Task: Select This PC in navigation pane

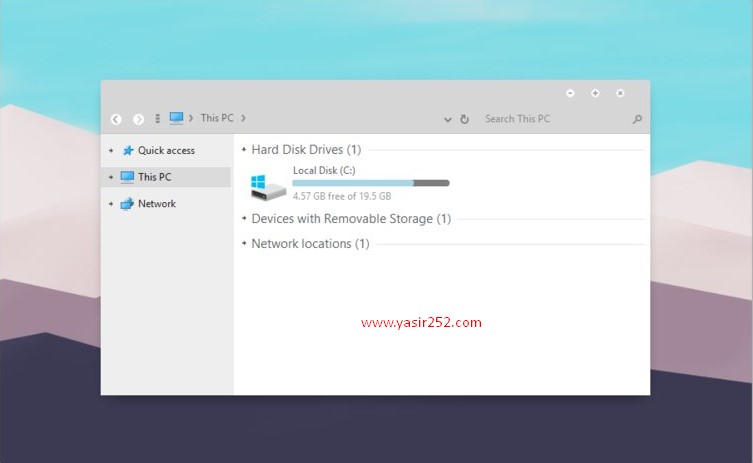Action: pos(154,177)
